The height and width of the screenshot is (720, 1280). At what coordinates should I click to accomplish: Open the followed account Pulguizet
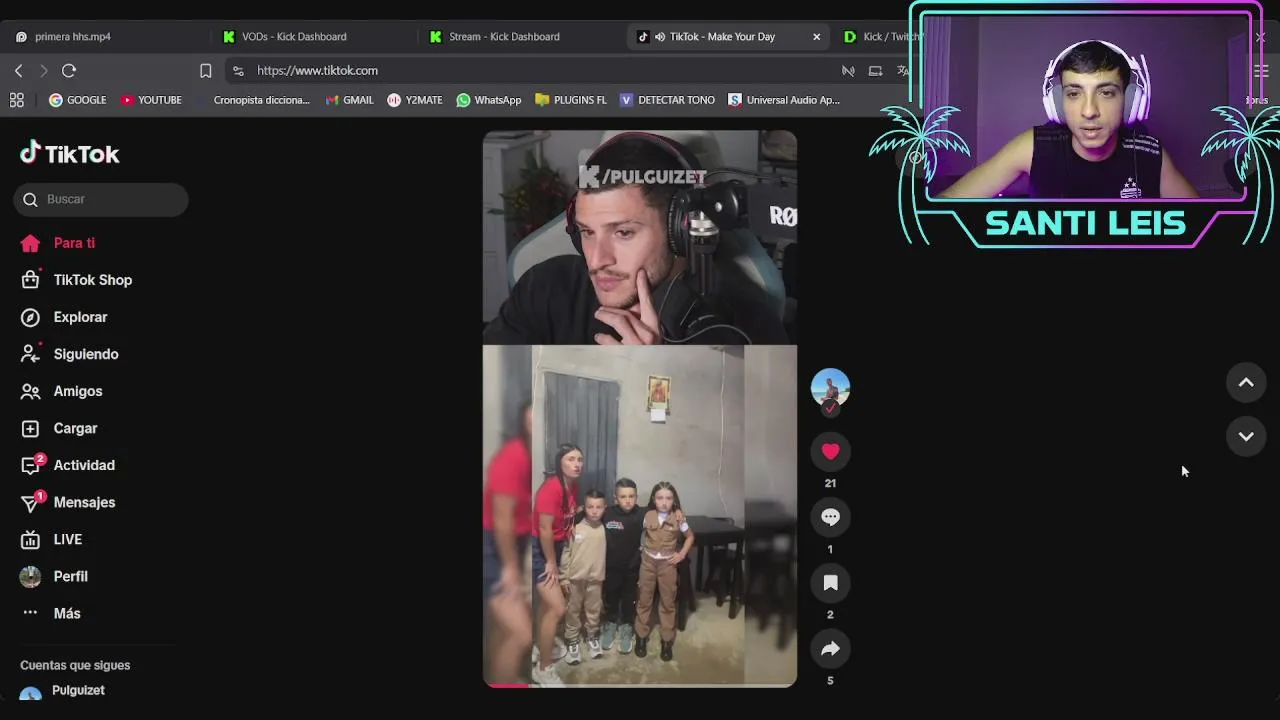(78, 691)
